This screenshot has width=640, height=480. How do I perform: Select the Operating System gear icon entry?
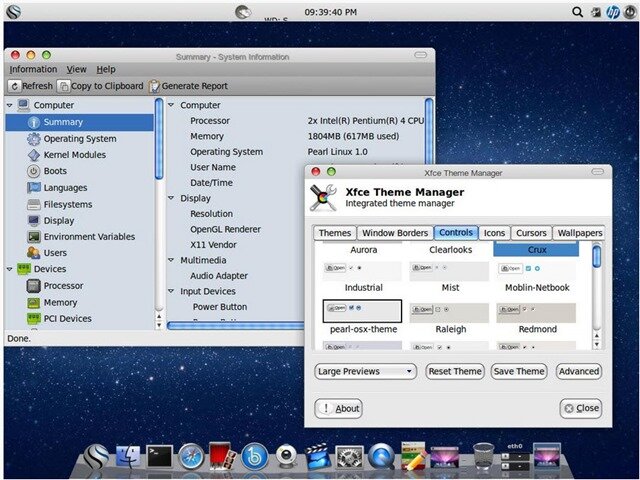coord(72,139)
